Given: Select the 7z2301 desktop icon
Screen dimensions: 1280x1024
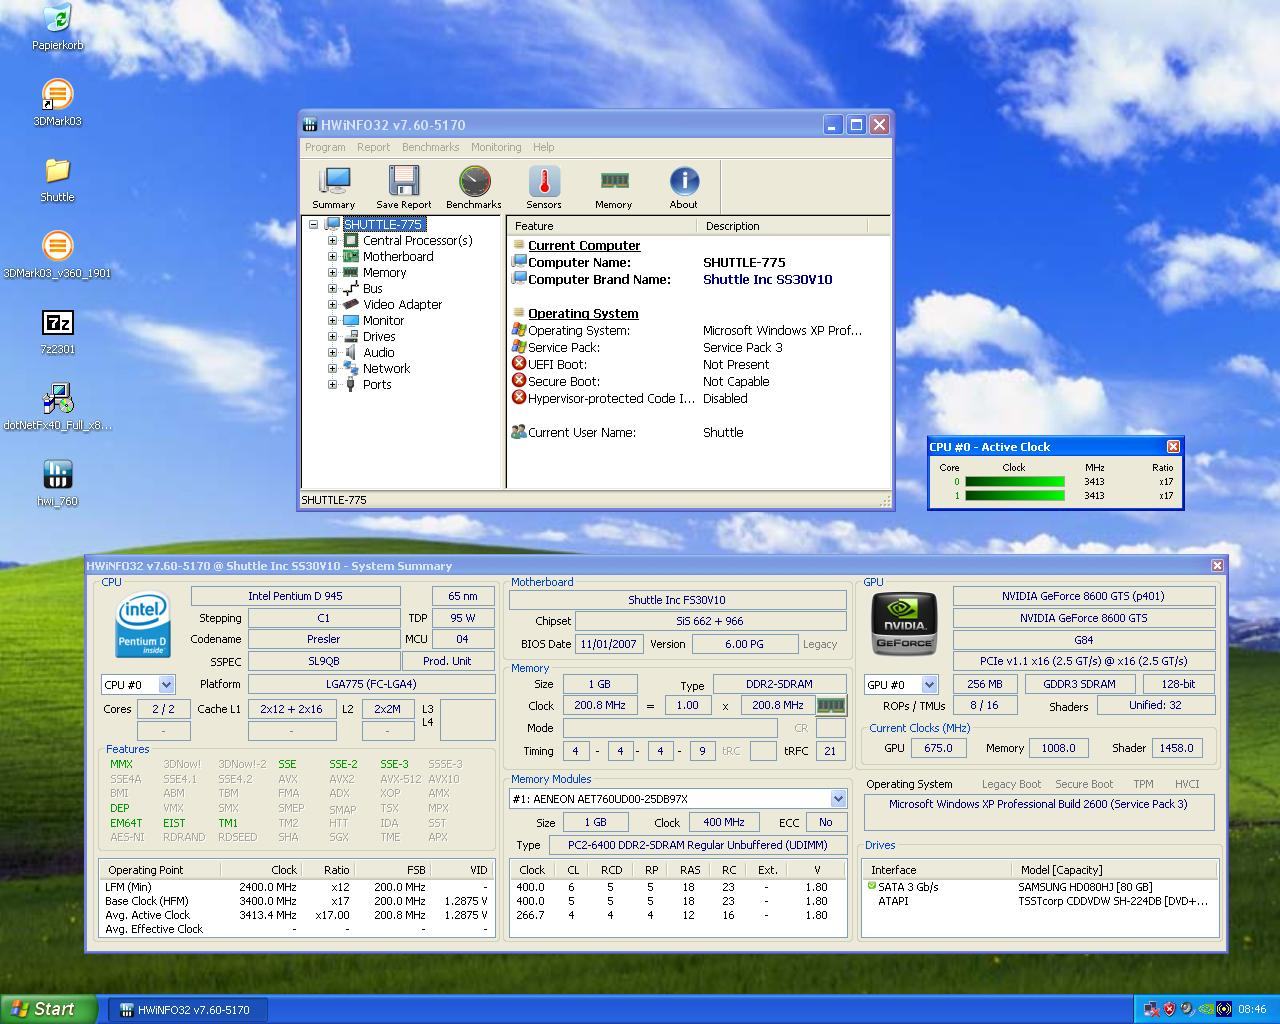Looking at the screenshot, I should (x=58, y=331).
